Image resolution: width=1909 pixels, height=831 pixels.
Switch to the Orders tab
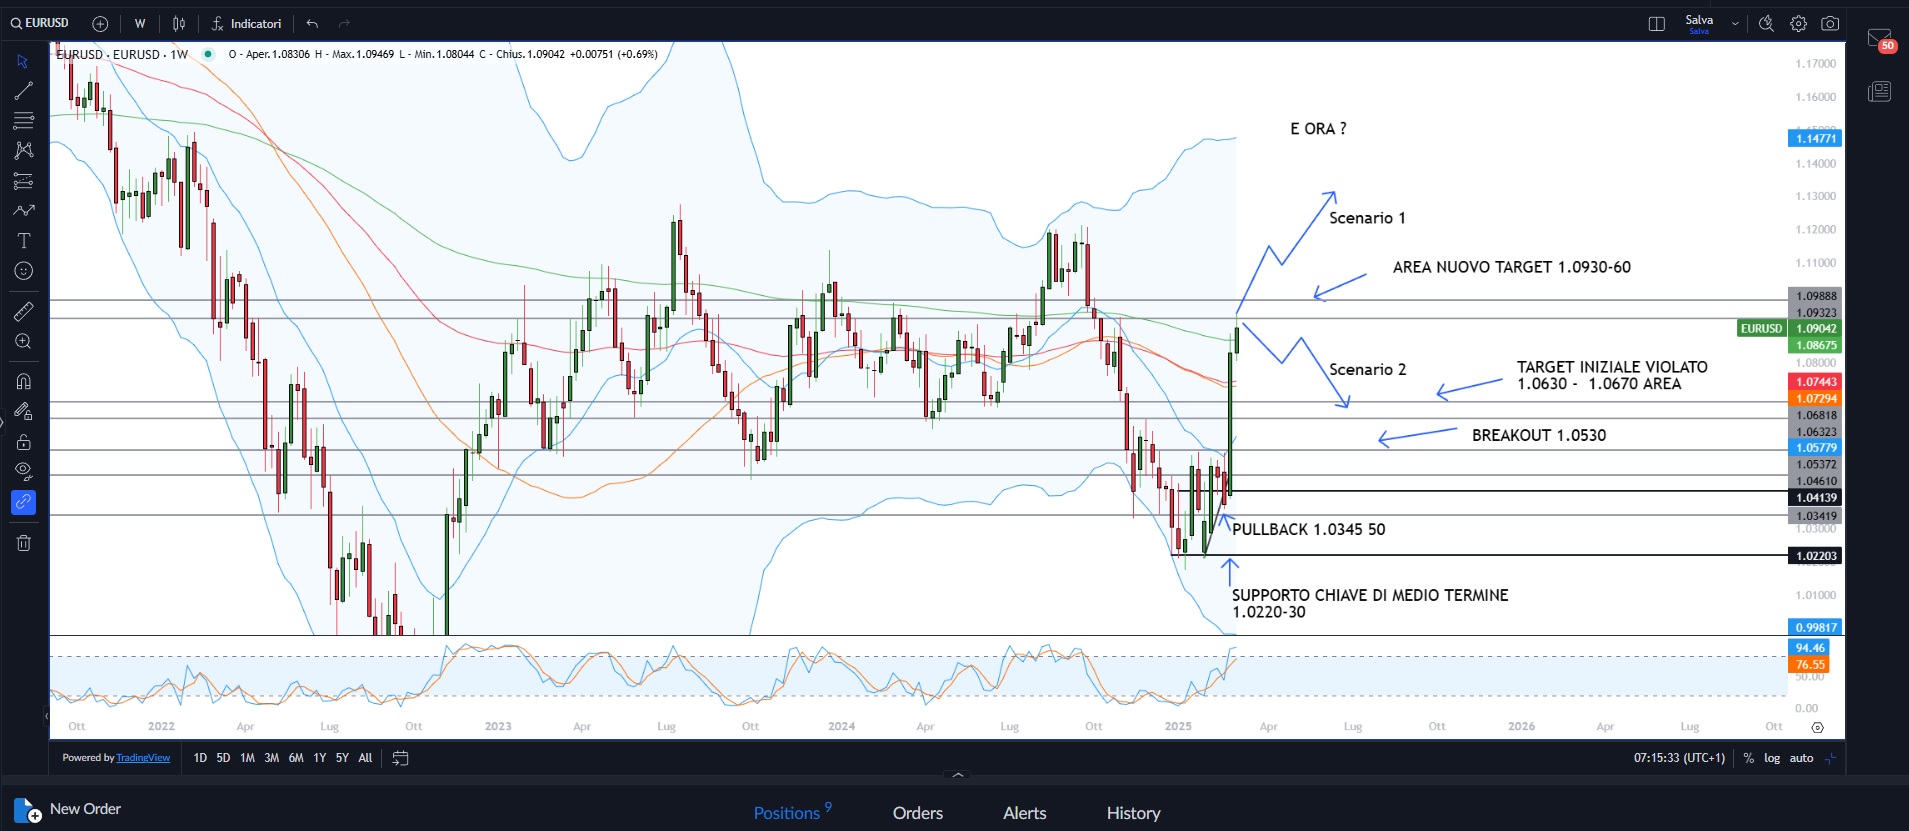917,813
